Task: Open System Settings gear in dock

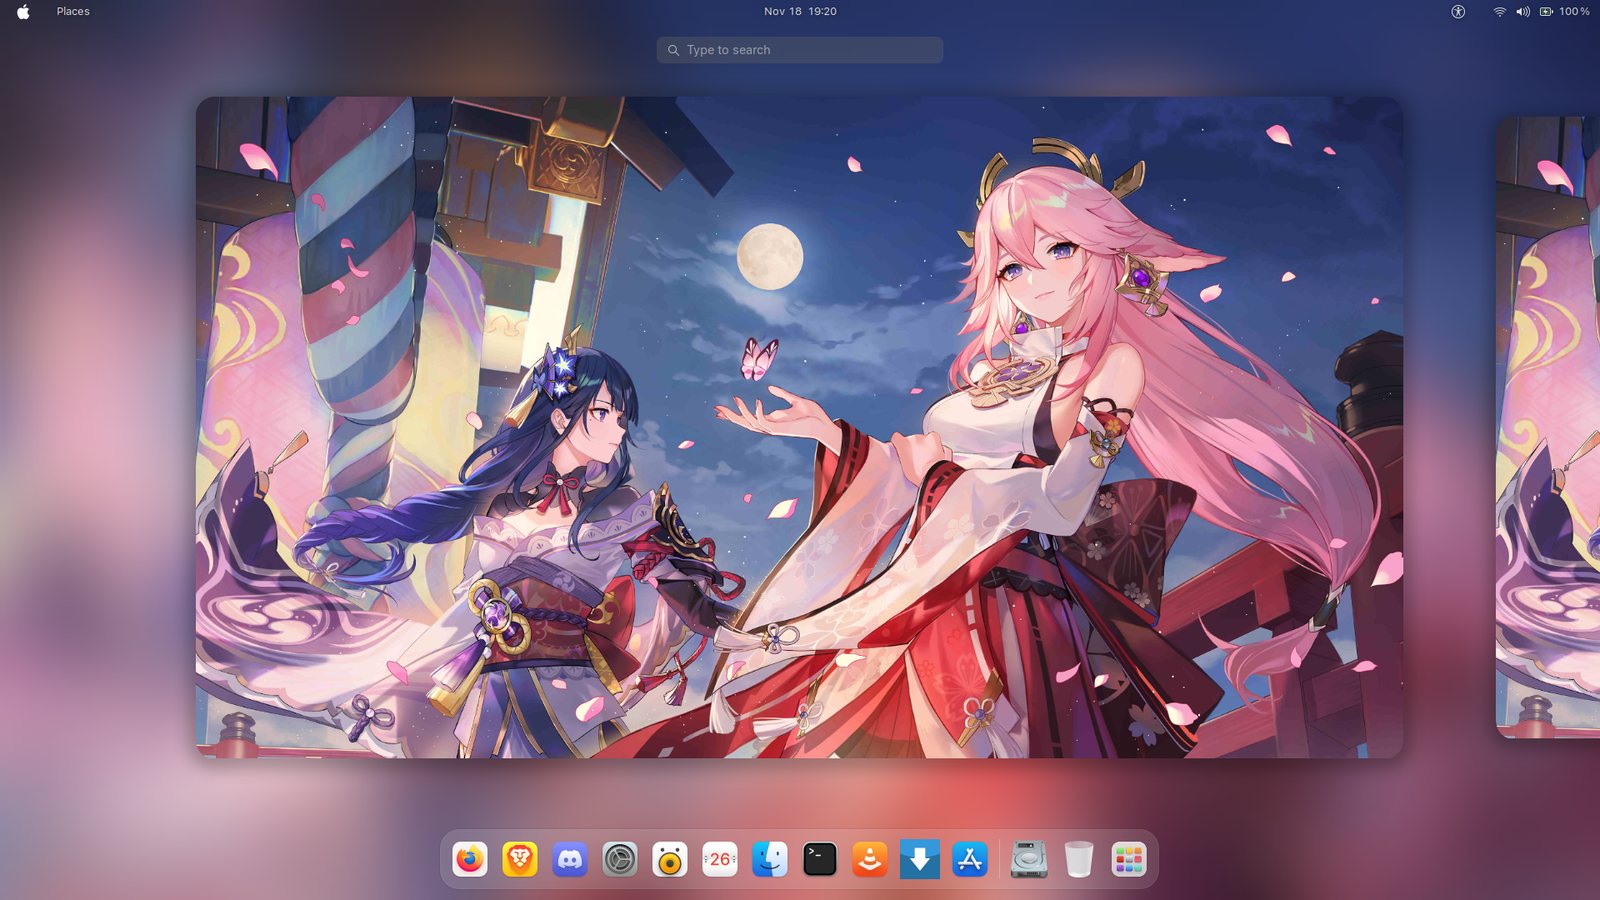Action: pos(620,859)
